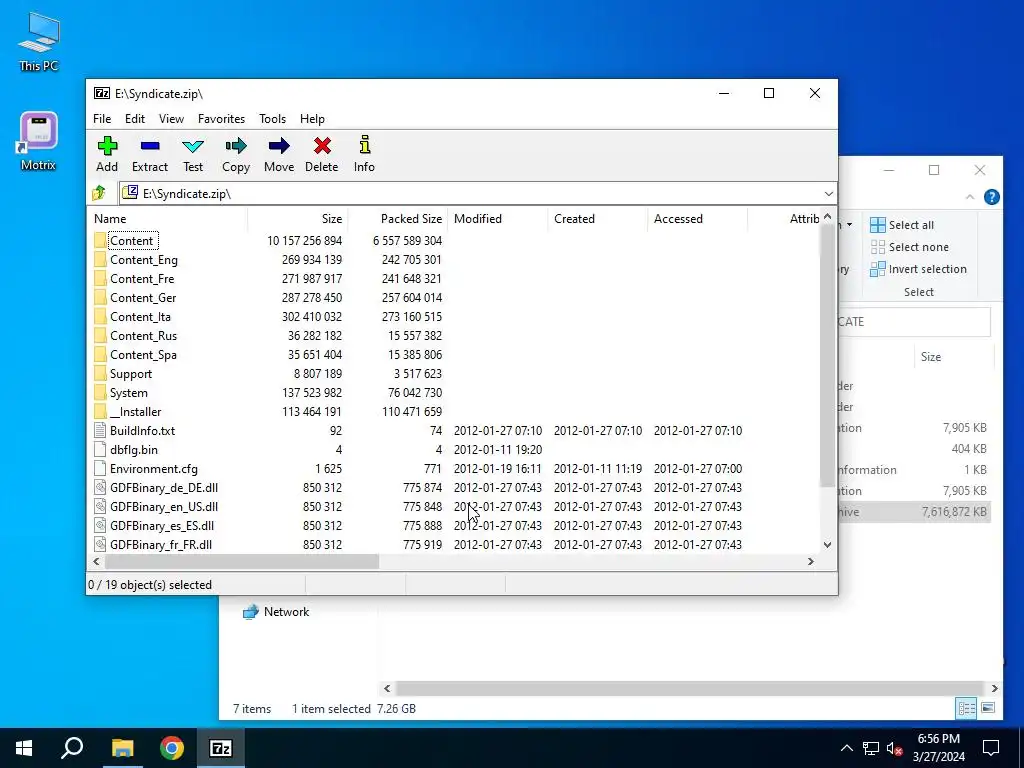
Task: Select Network in Explorer navigation pane
Action: 276,612
